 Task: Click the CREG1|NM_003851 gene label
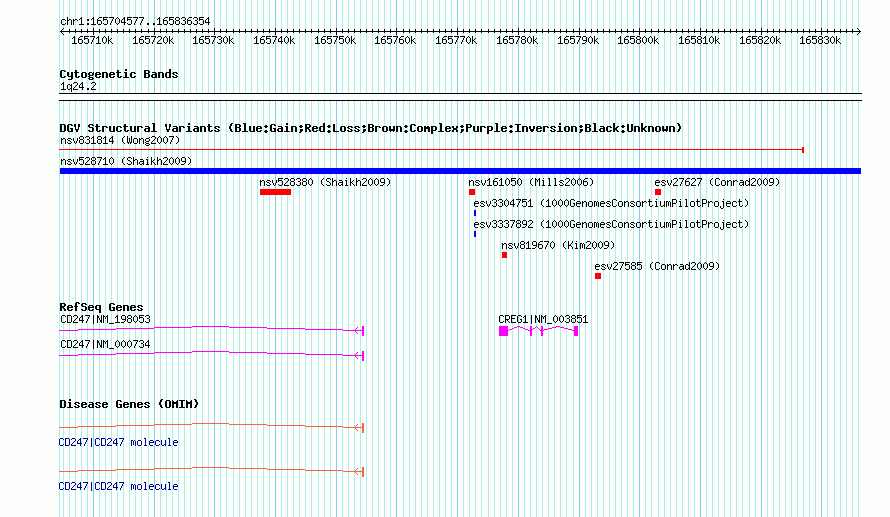pos(543,319)
